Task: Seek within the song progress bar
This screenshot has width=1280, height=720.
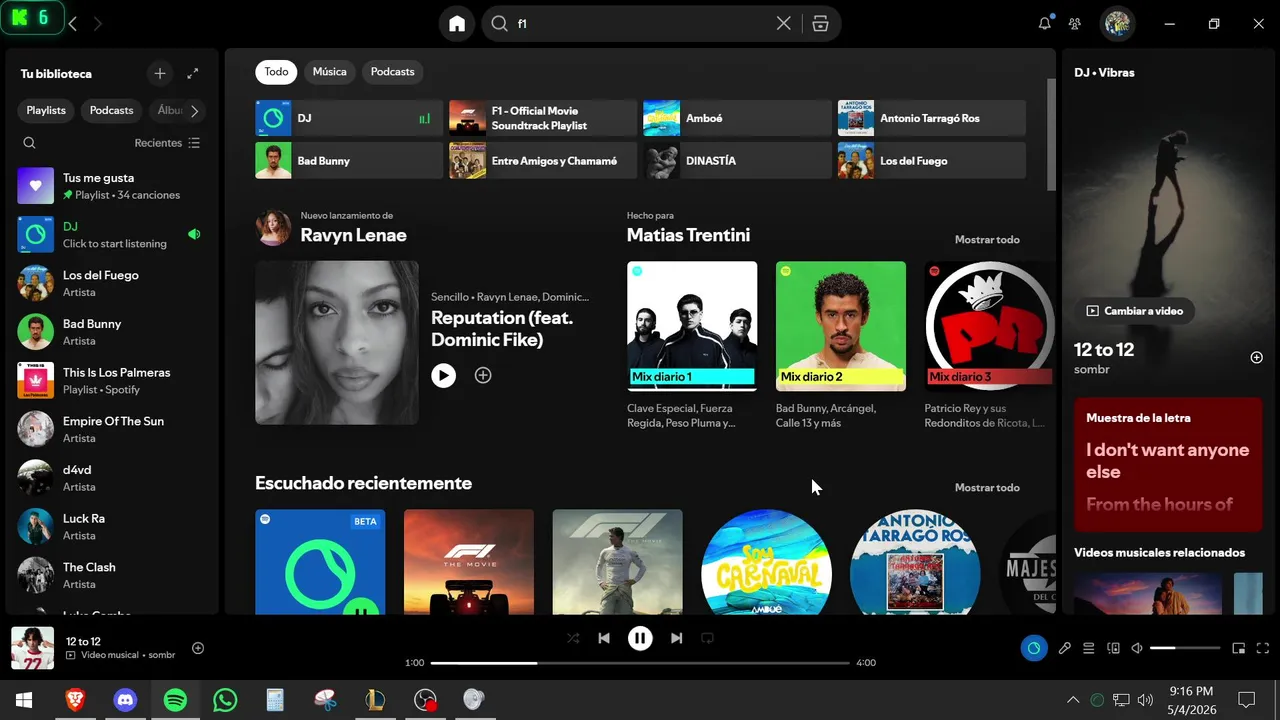Action: point(640,663)
